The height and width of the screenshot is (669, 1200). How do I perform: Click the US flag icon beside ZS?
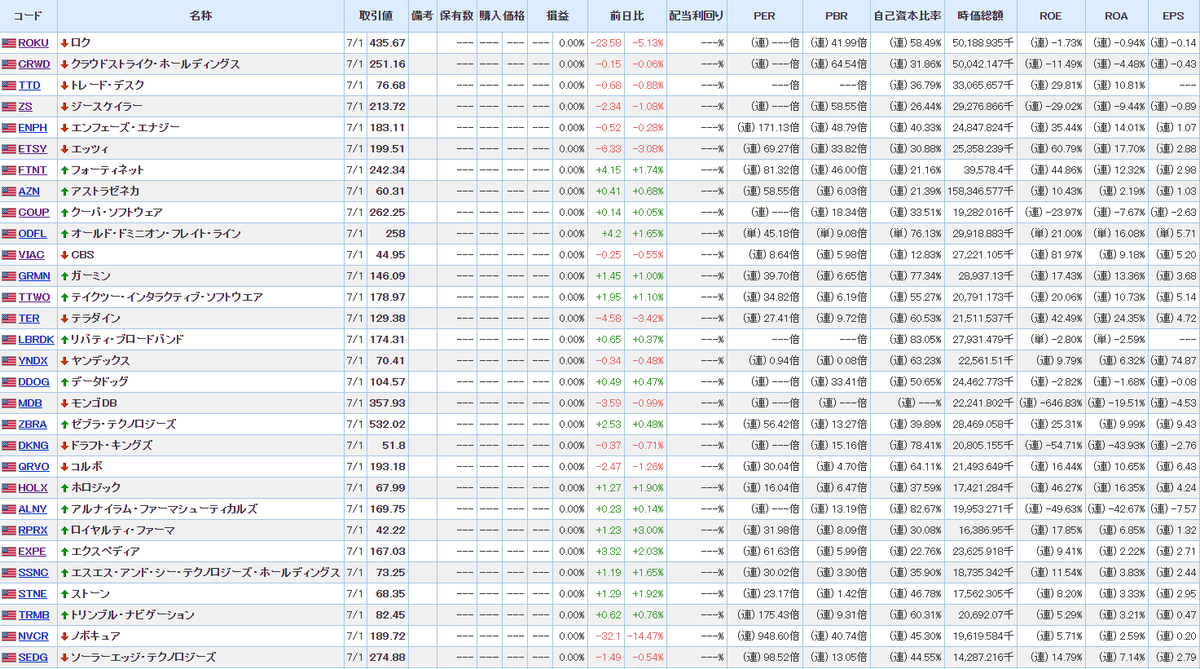point(9,107)
